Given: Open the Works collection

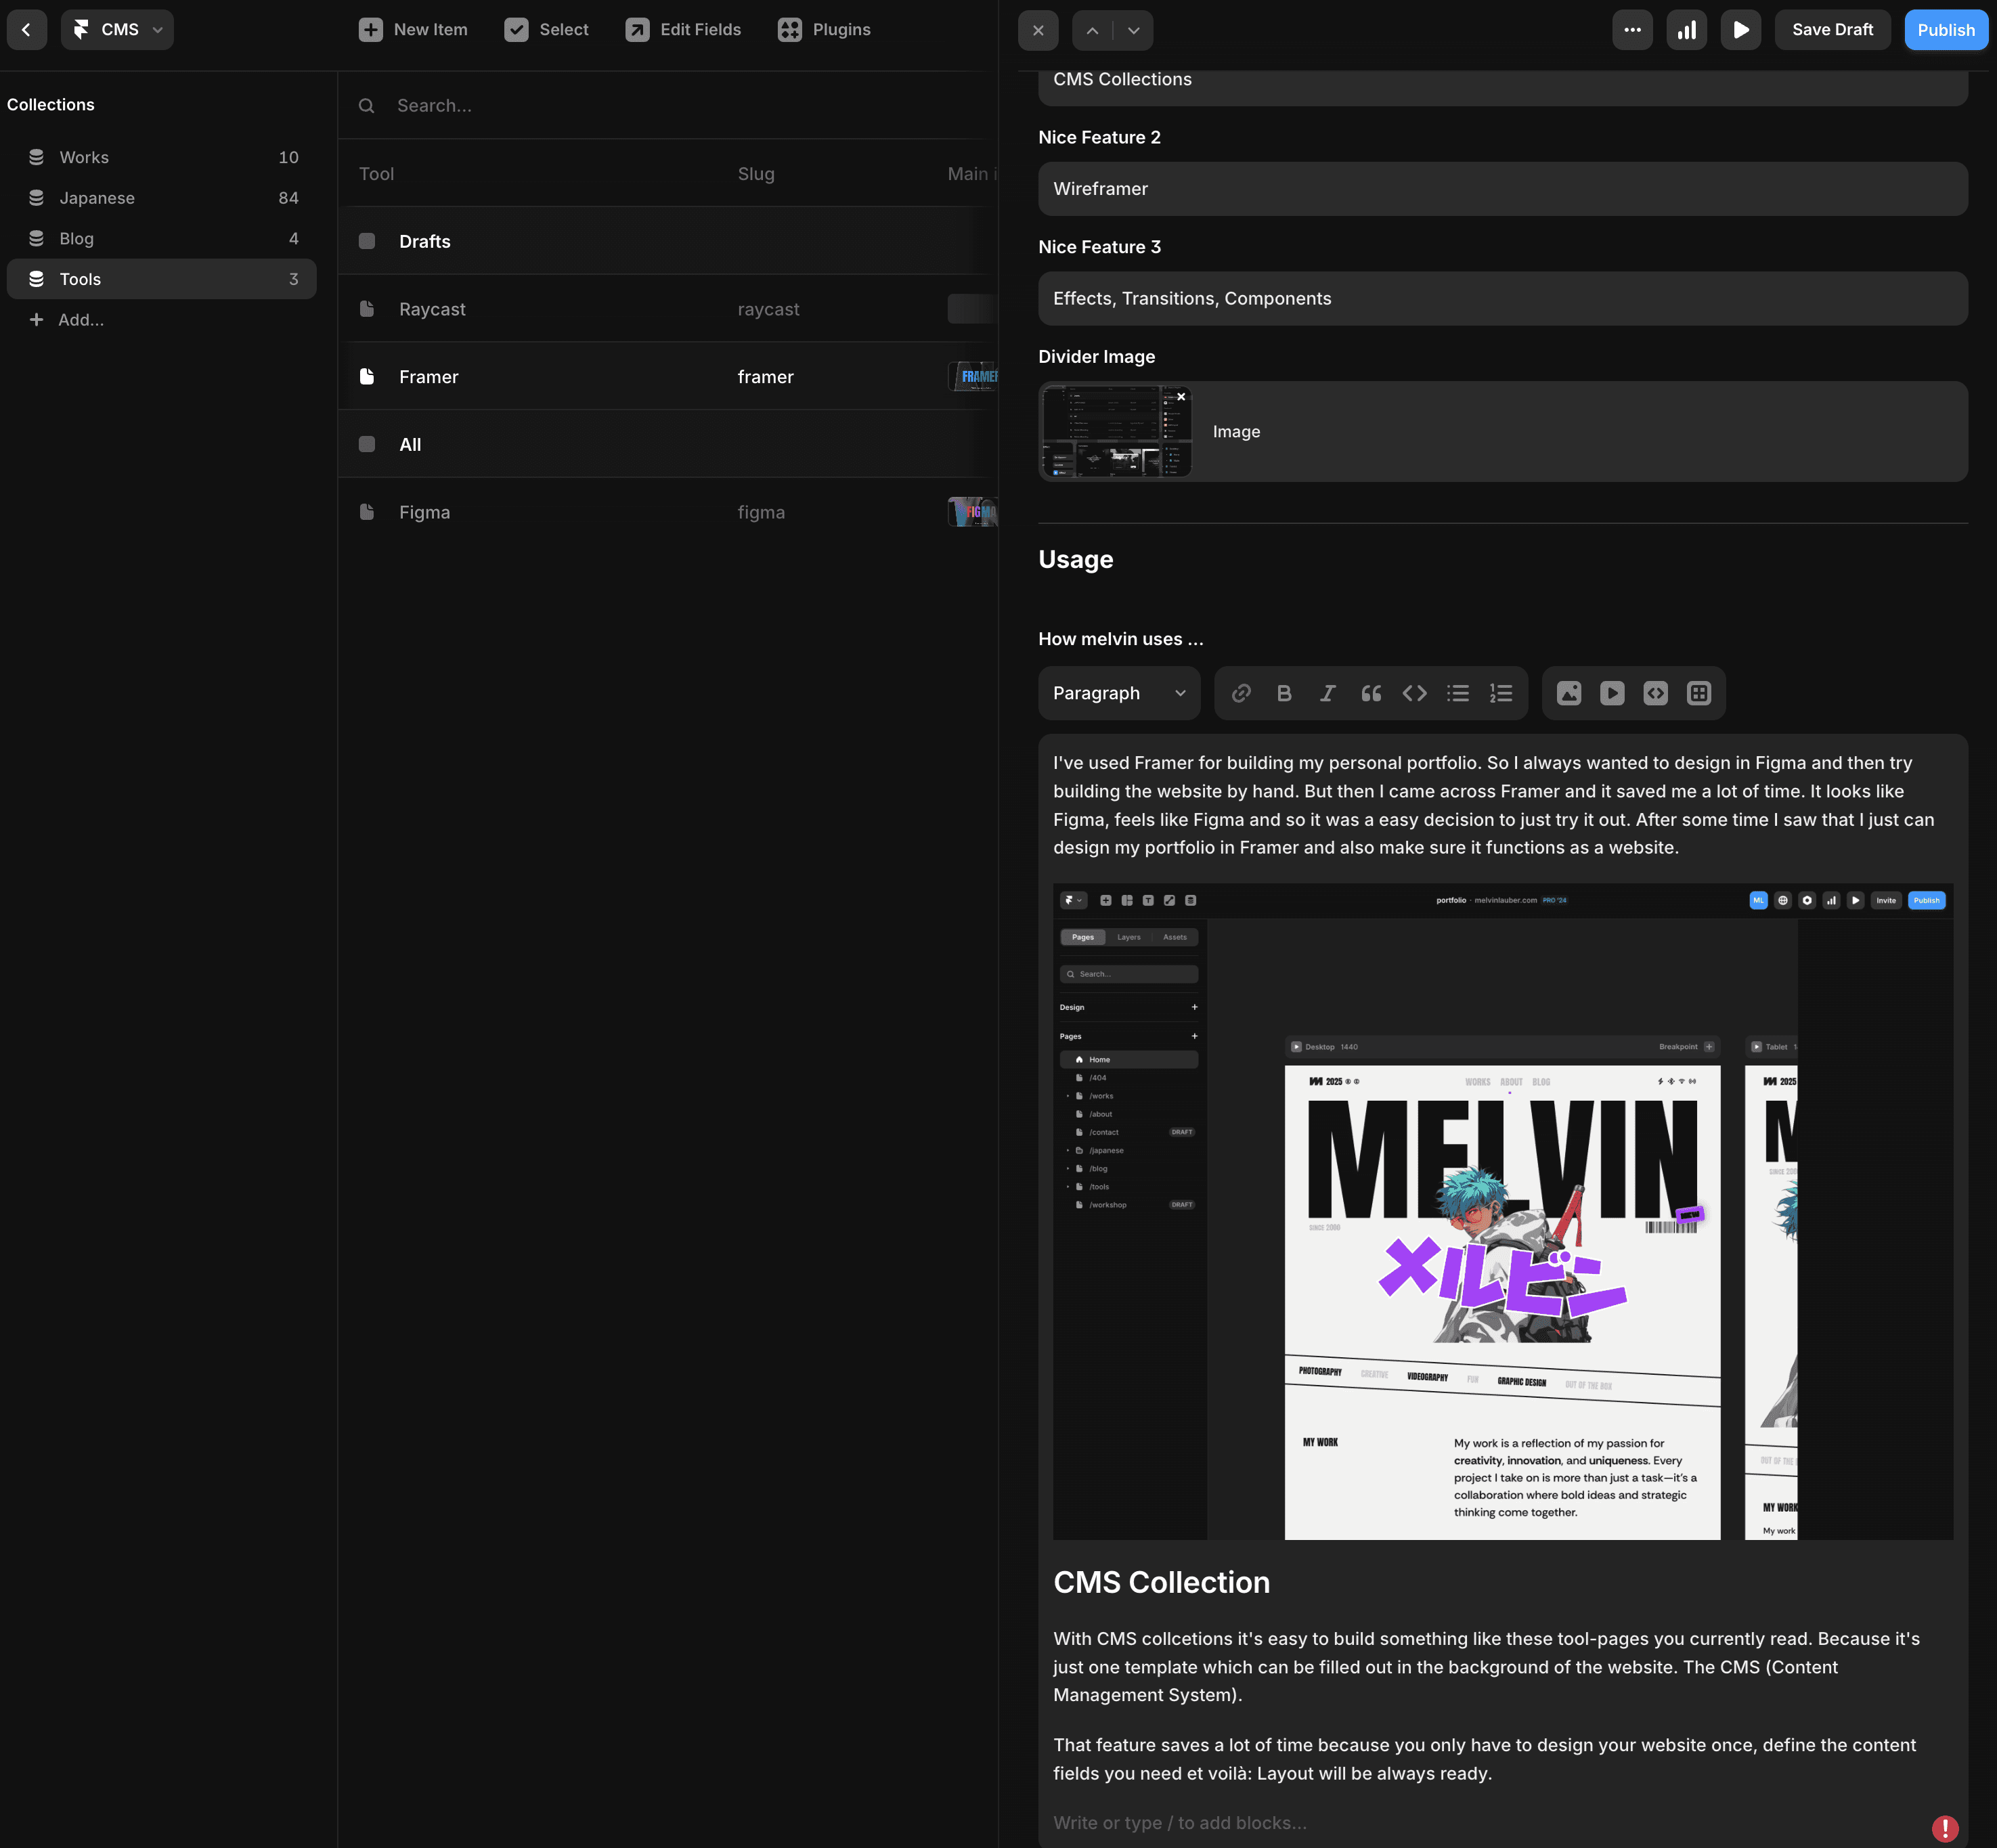Looking at the screenshot, I should point(84,157).
